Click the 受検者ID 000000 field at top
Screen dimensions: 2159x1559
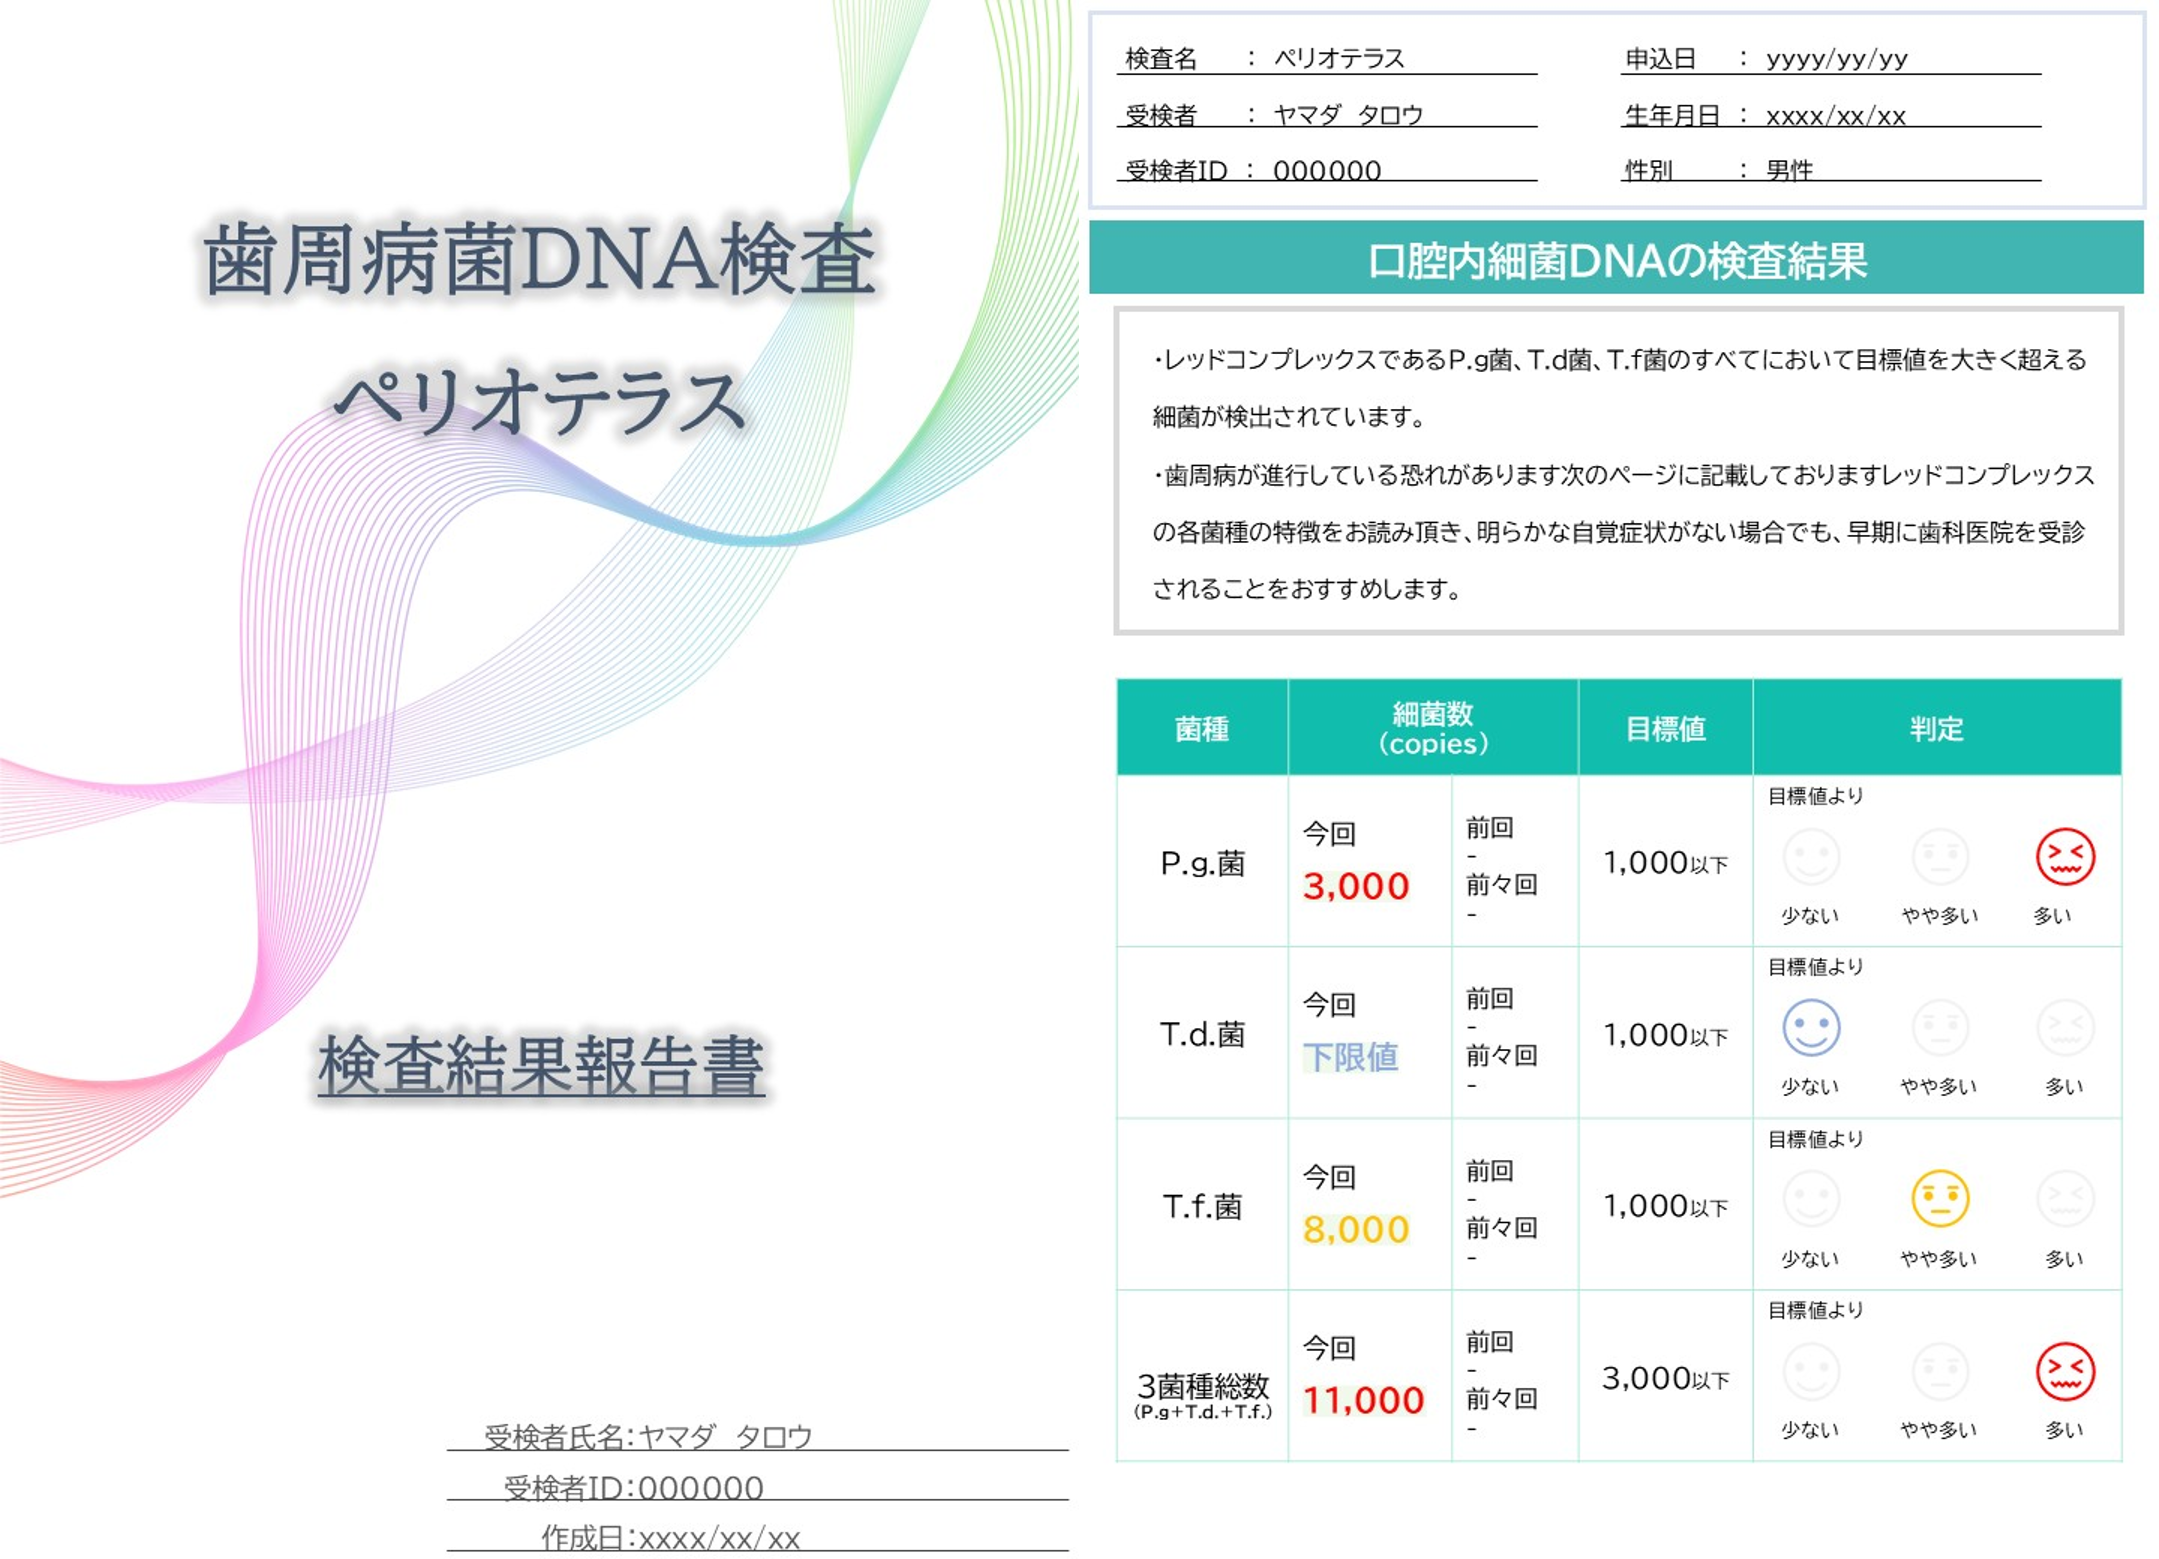1325,170
